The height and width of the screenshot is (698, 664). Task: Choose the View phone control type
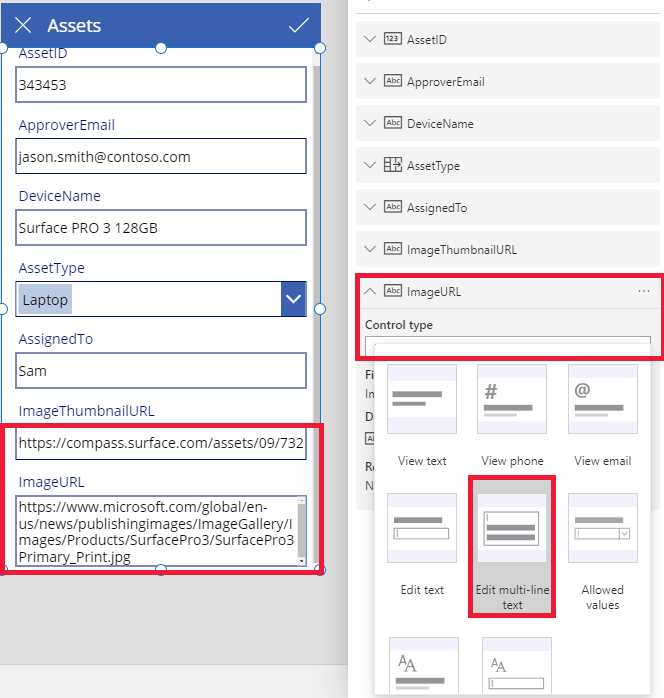[512, 415]
